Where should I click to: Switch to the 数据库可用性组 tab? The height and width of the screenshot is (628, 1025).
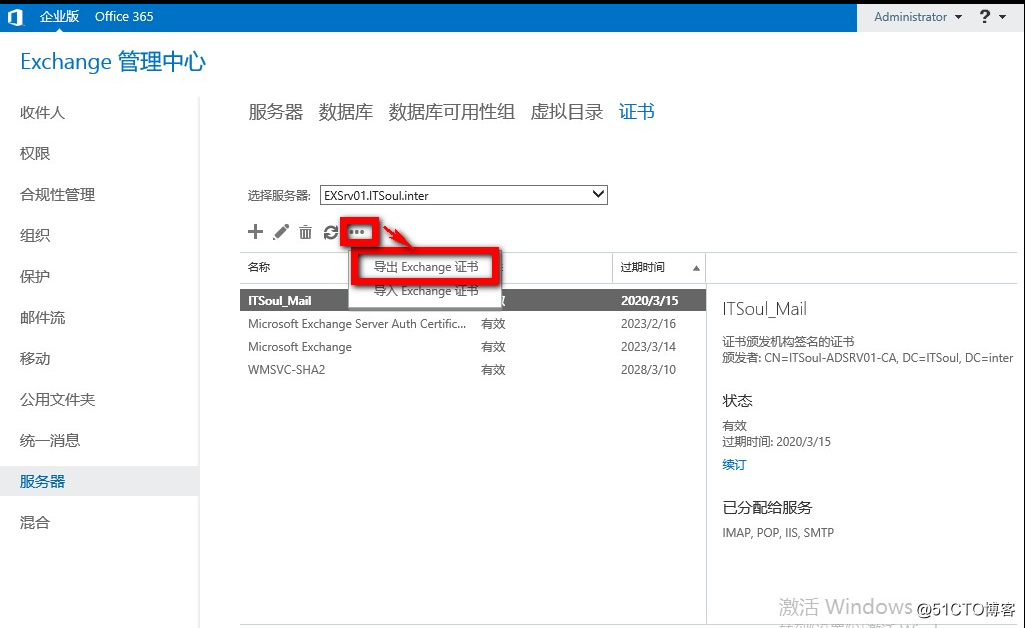[452, 112]
